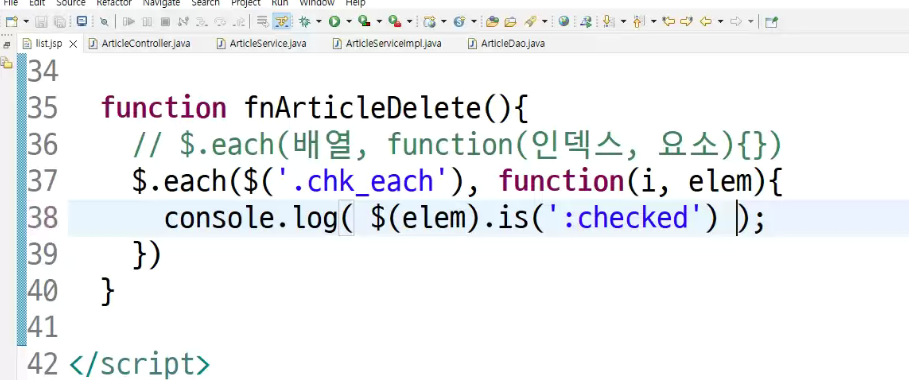Viewport: 909px width, 380px height.
Task: Click the Open Type folder icon
Action: (492, 22)
